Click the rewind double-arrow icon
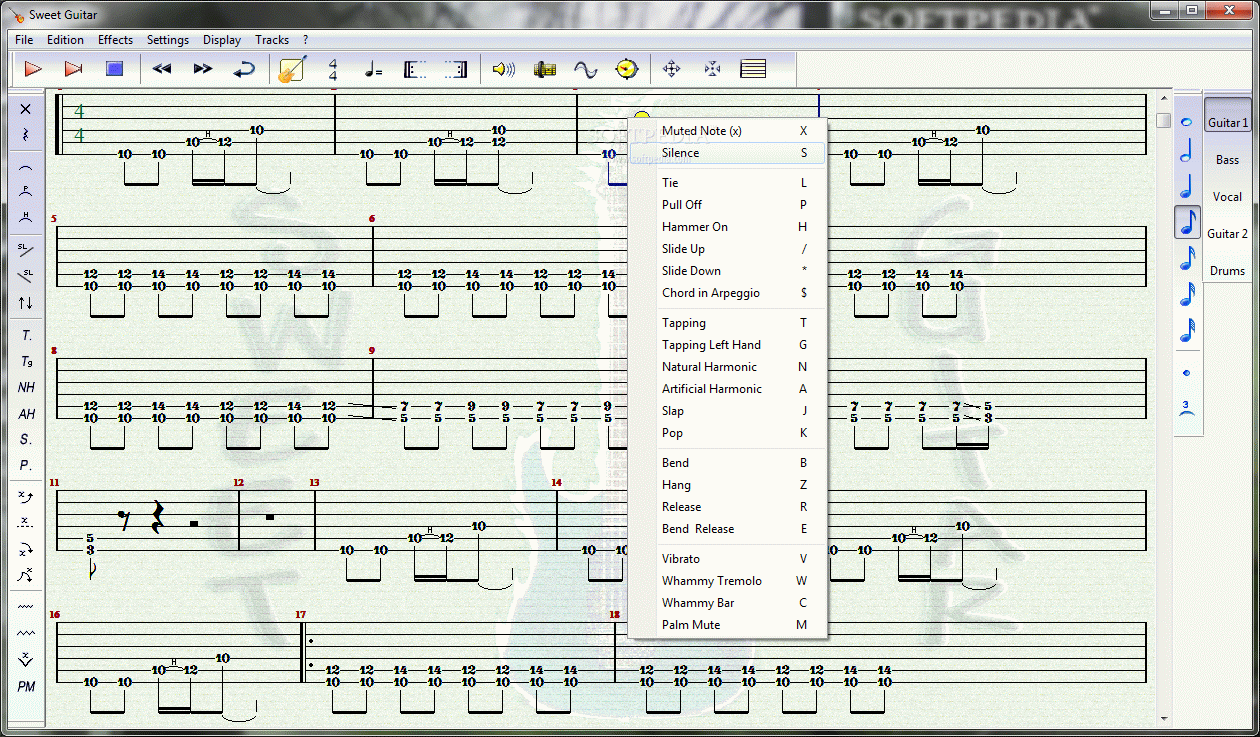Viewport: 1260px width, 737px height. (x=161, y=69)
